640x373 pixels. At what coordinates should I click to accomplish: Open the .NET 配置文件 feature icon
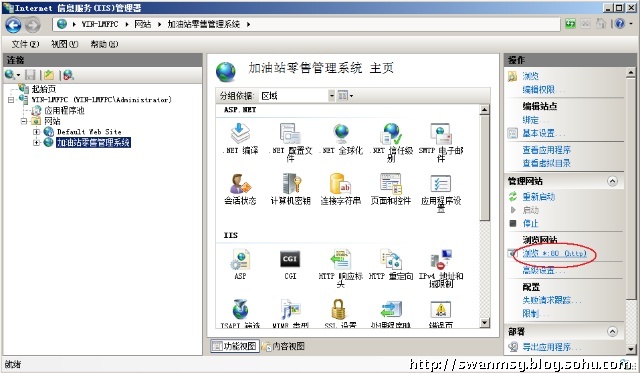pyautogui.click(x=290, y=133)
